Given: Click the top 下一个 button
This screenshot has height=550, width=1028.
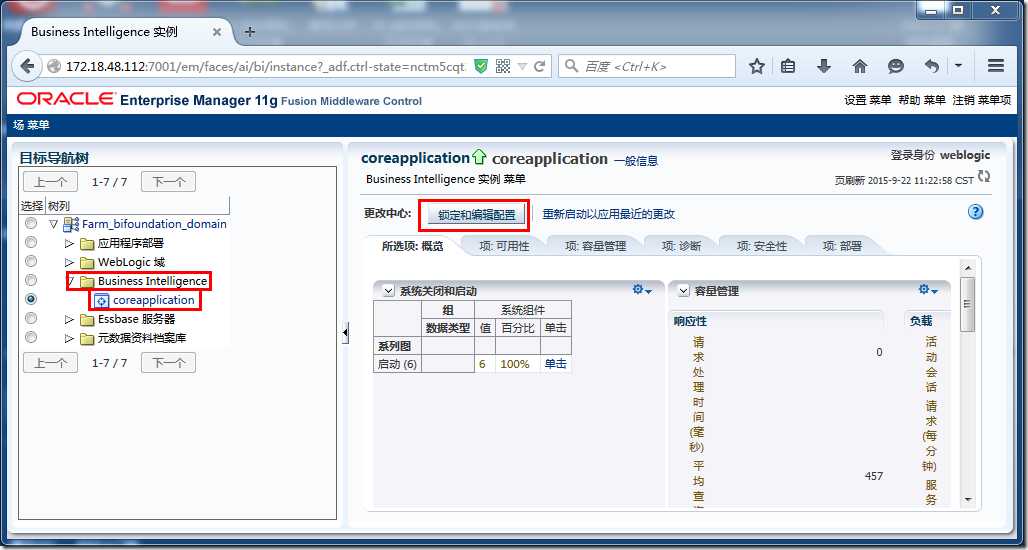Looking at the screenshot, I should [x=168, y=182].
